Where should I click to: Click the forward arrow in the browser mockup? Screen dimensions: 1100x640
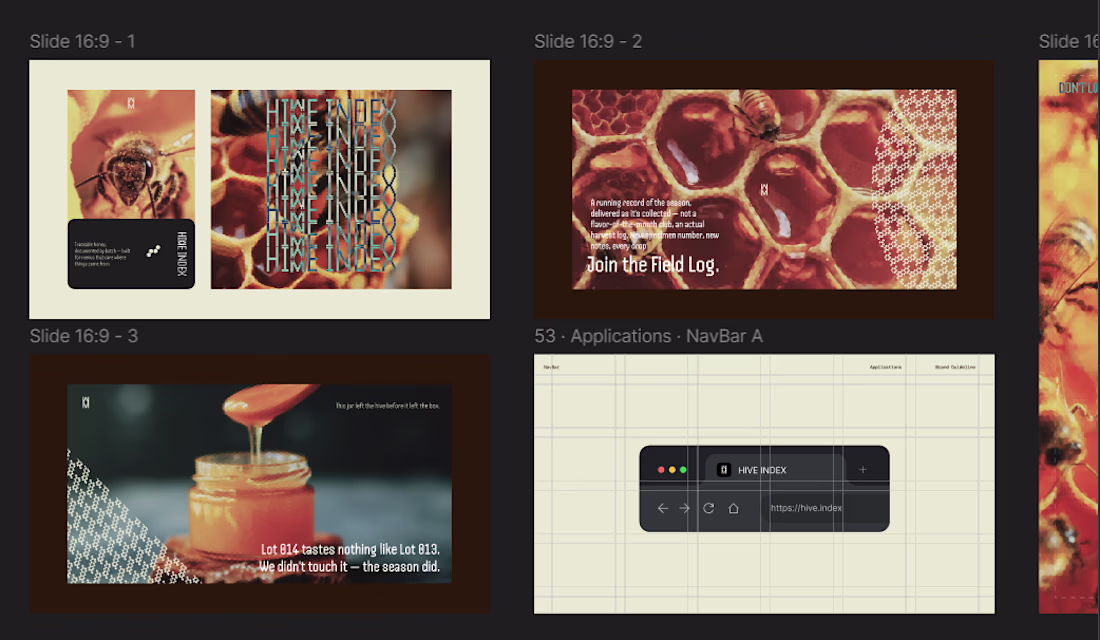(685, 508)
